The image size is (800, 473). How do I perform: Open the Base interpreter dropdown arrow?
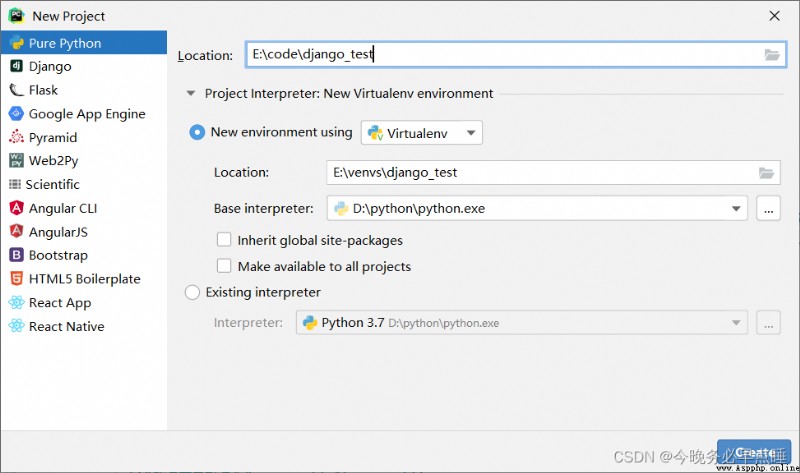click(x=736, y=208)
